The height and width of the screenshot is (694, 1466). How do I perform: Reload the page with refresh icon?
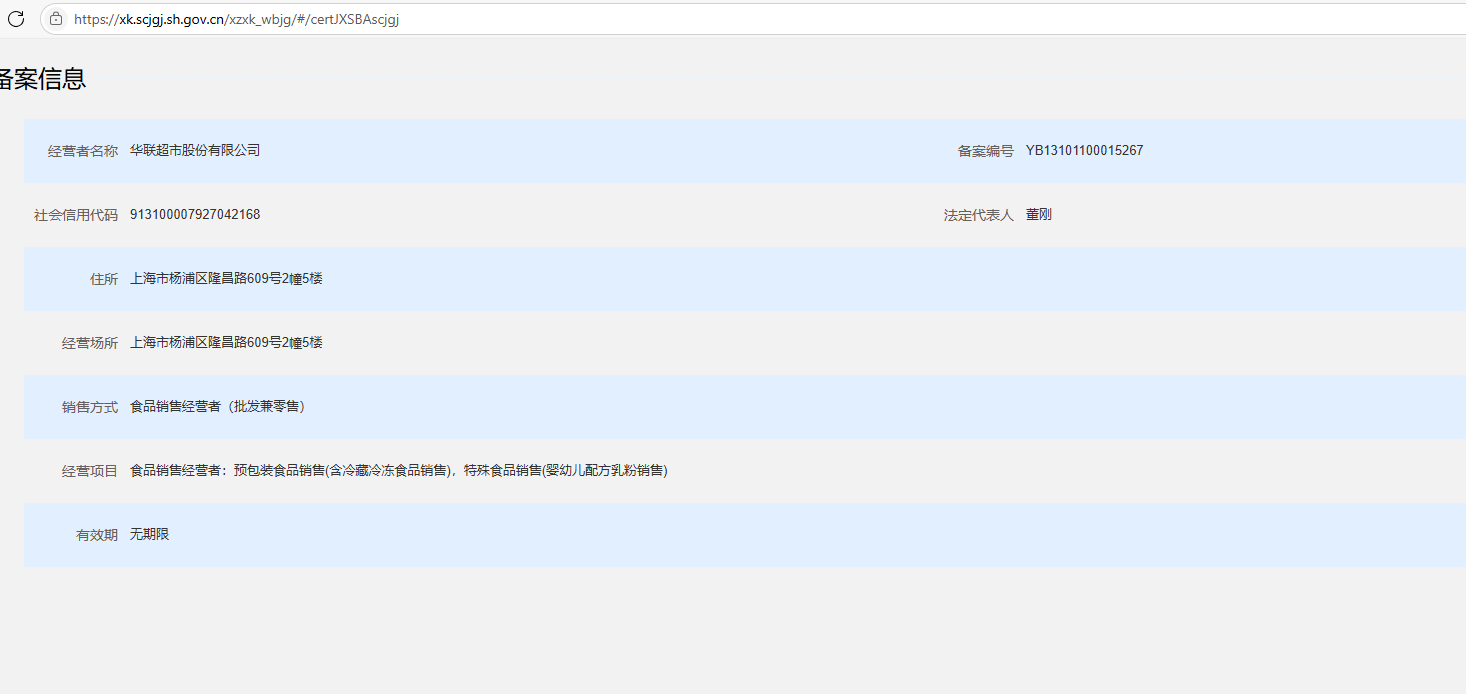pyautogui.click(x=16, y=18)
